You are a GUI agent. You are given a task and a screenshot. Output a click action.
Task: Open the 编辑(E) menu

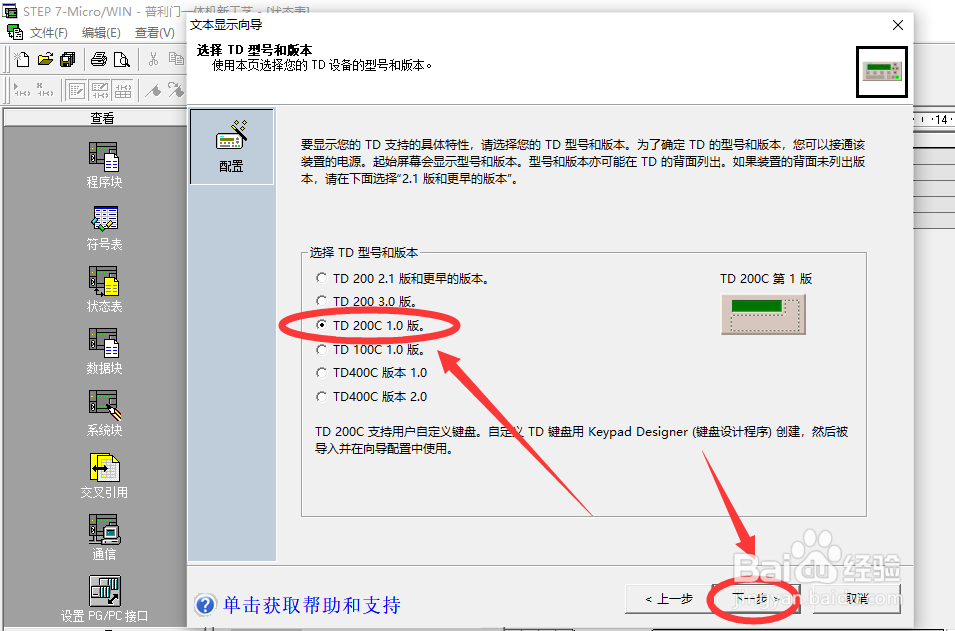[x=101, y=33]
